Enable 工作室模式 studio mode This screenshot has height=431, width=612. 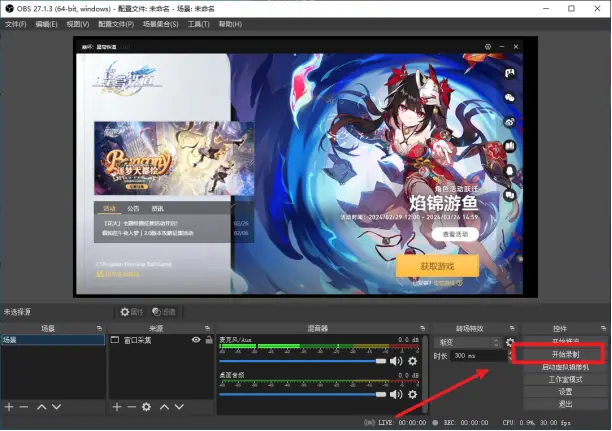pos(565,379)
